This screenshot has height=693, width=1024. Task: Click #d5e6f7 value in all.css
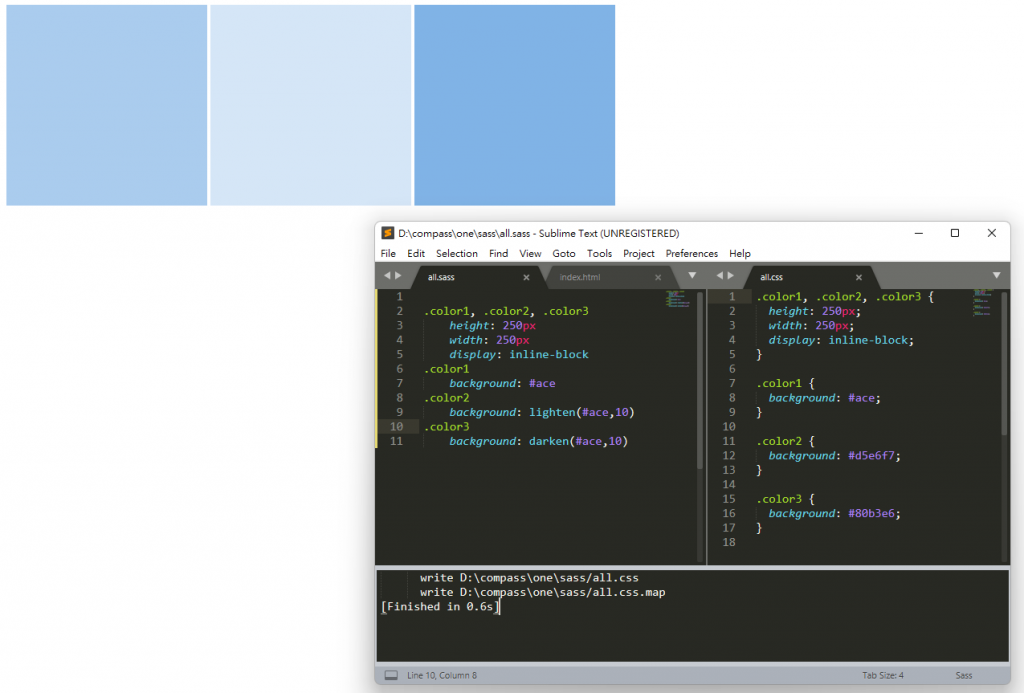(x=871, y=455)
